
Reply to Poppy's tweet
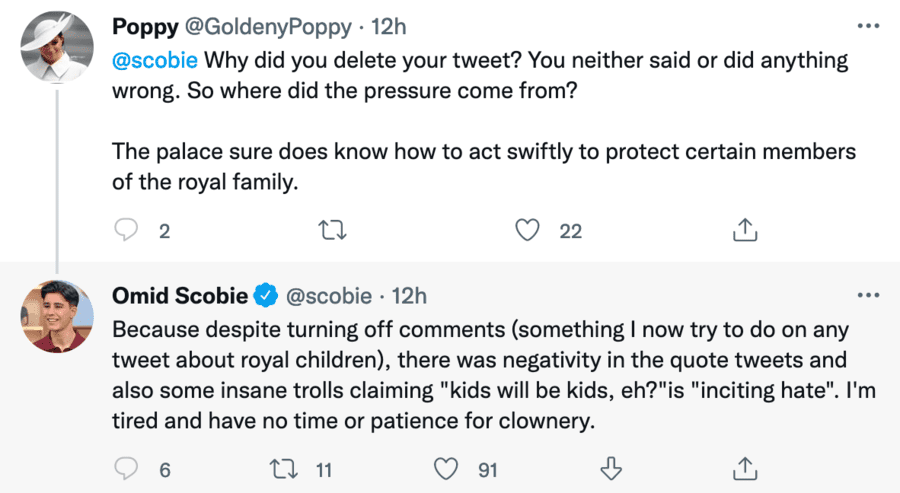[x=126, y=231]
